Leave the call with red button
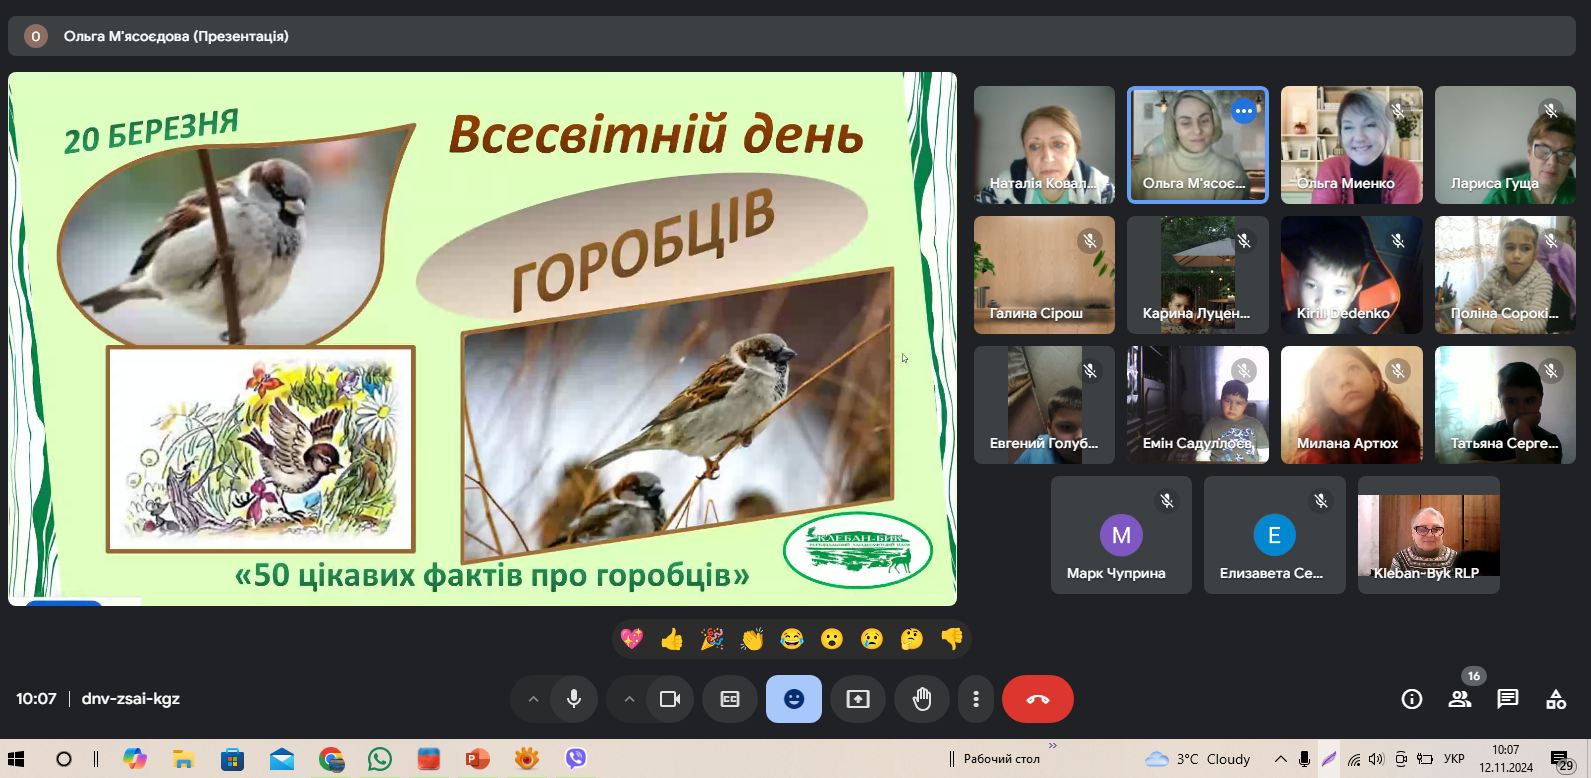1591x778 pixels. [x=1038, y=699]
